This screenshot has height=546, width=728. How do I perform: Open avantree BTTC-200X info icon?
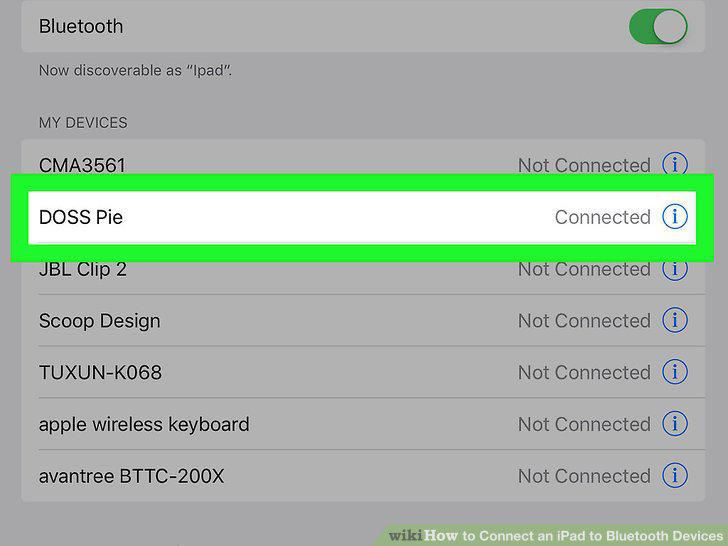pyautogui.click(x=674, y=476)
